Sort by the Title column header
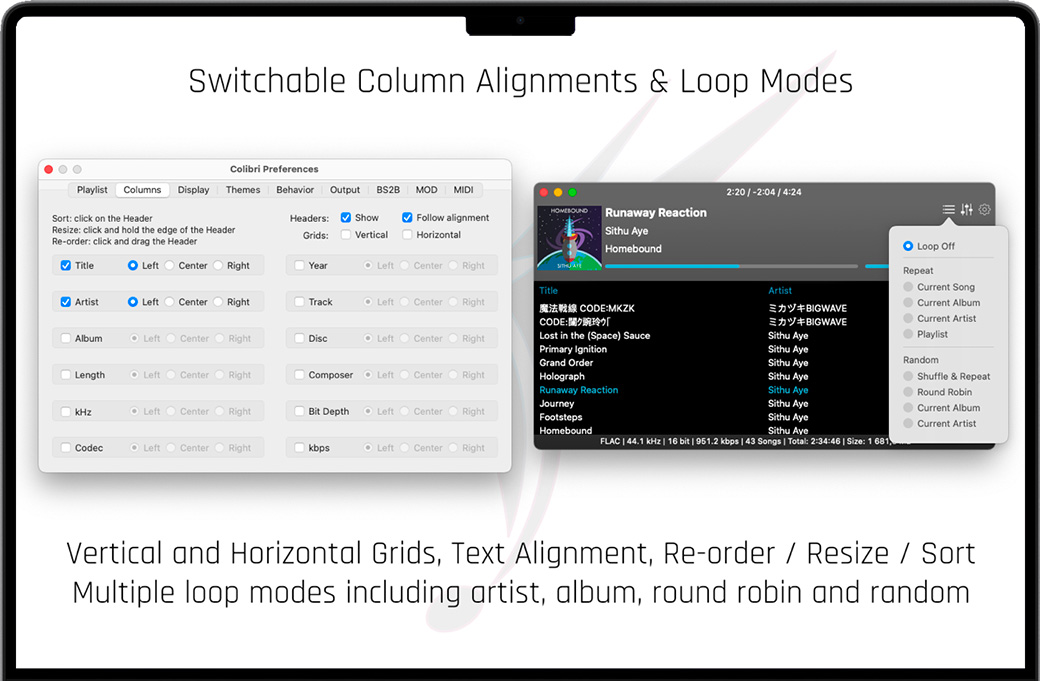The image size is (1040, 681). (x=549, y=291)
